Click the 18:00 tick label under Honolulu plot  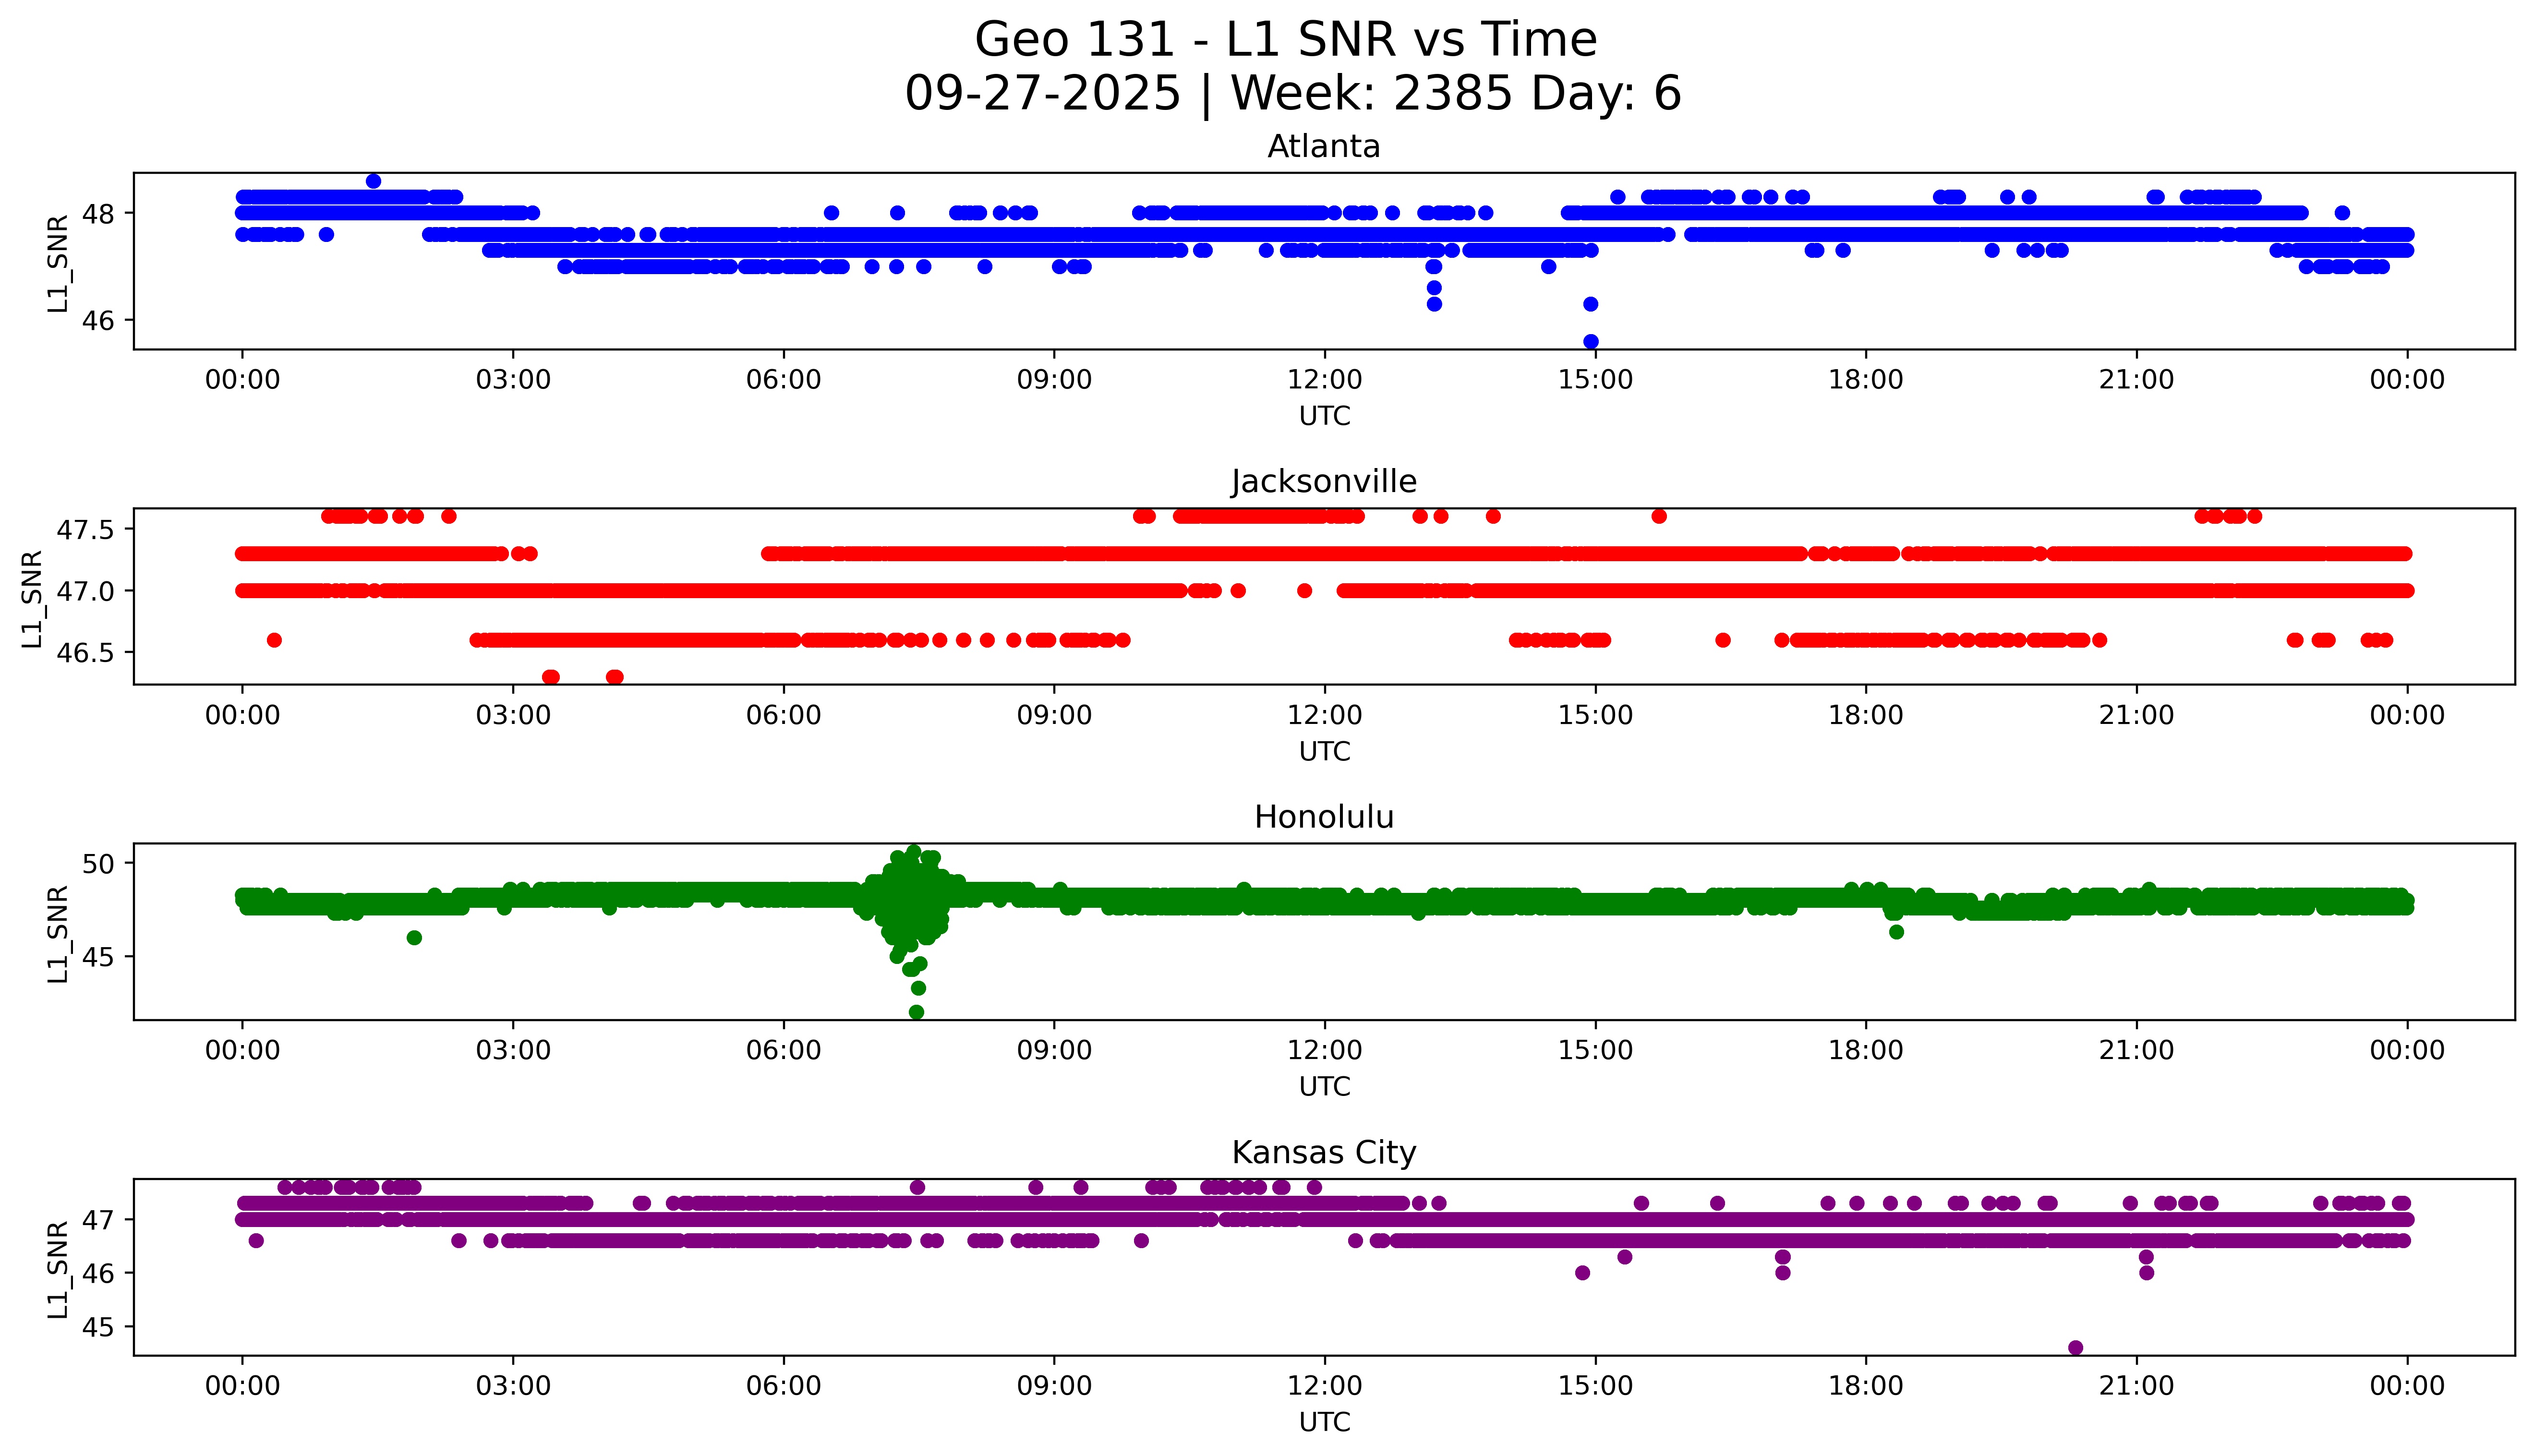coord(1865,1050)
